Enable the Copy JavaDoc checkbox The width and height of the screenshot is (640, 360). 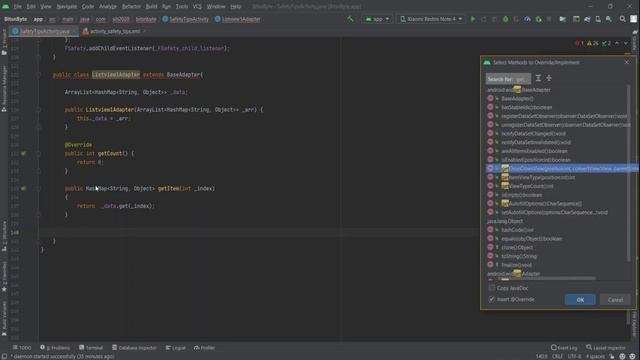pyautogui.click(x=492, y=288)
